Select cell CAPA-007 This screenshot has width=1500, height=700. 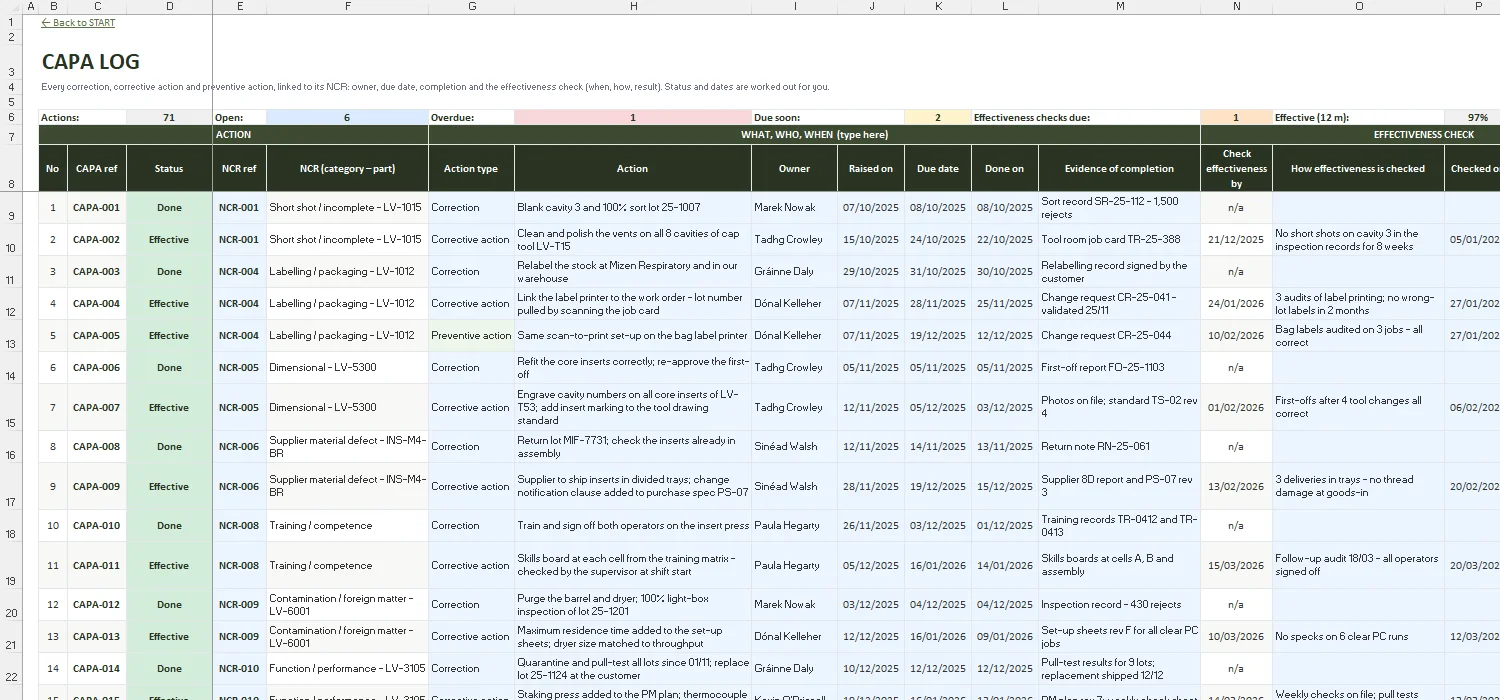click(97, 407)
